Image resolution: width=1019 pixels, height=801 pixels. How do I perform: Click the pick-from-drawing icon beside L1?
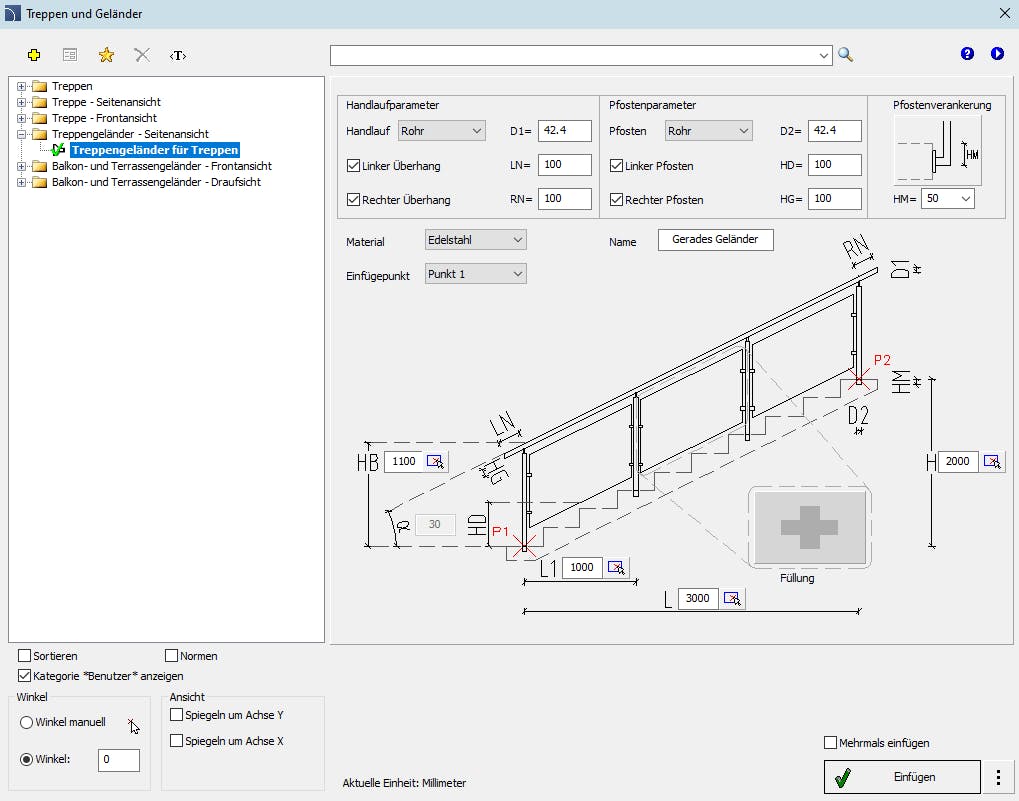click(615, 567)
